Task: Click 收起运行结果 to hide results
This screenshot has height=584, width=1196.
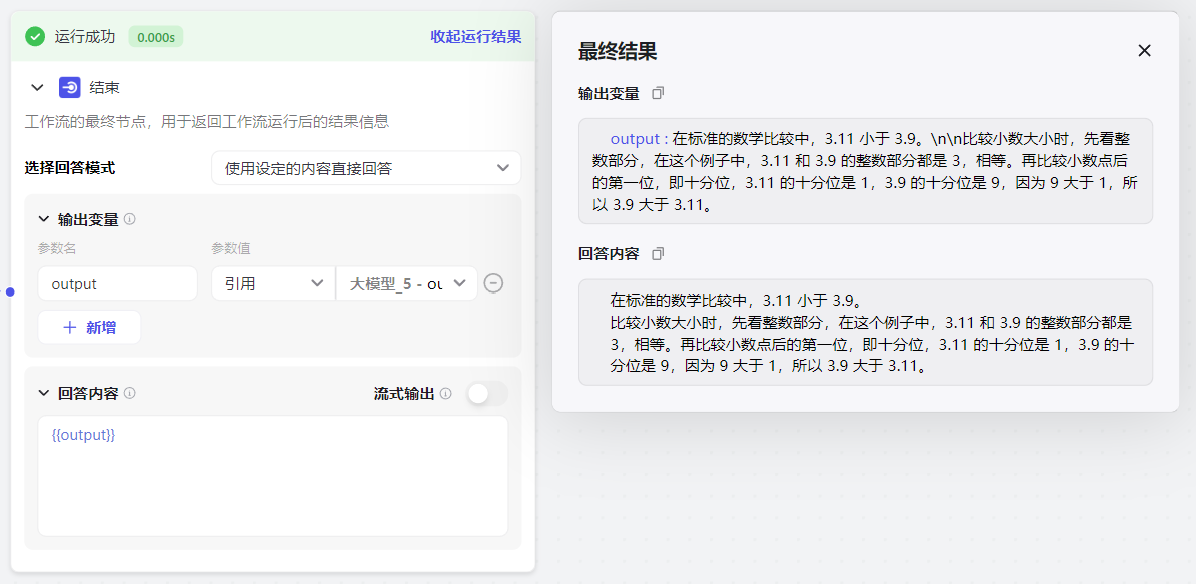Action: pyautogui.click(x=475, y=37)
